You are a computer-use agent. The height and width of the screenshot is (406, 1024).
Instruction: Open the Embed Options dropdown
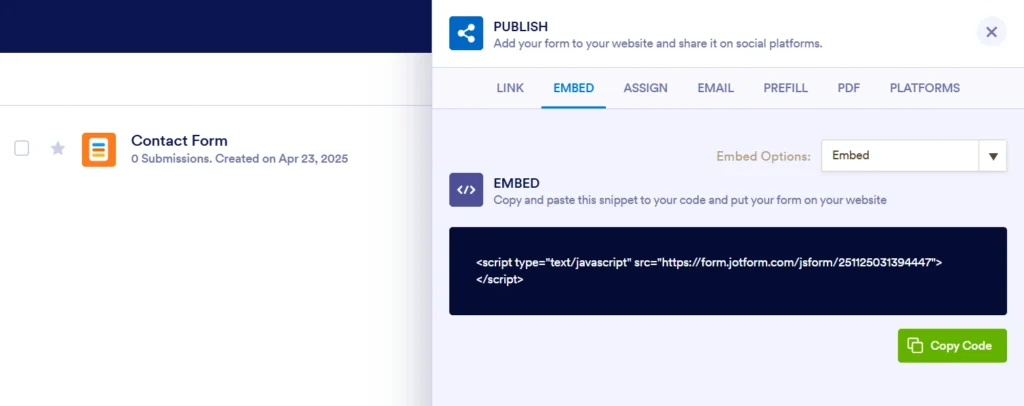tap(914, 156)
